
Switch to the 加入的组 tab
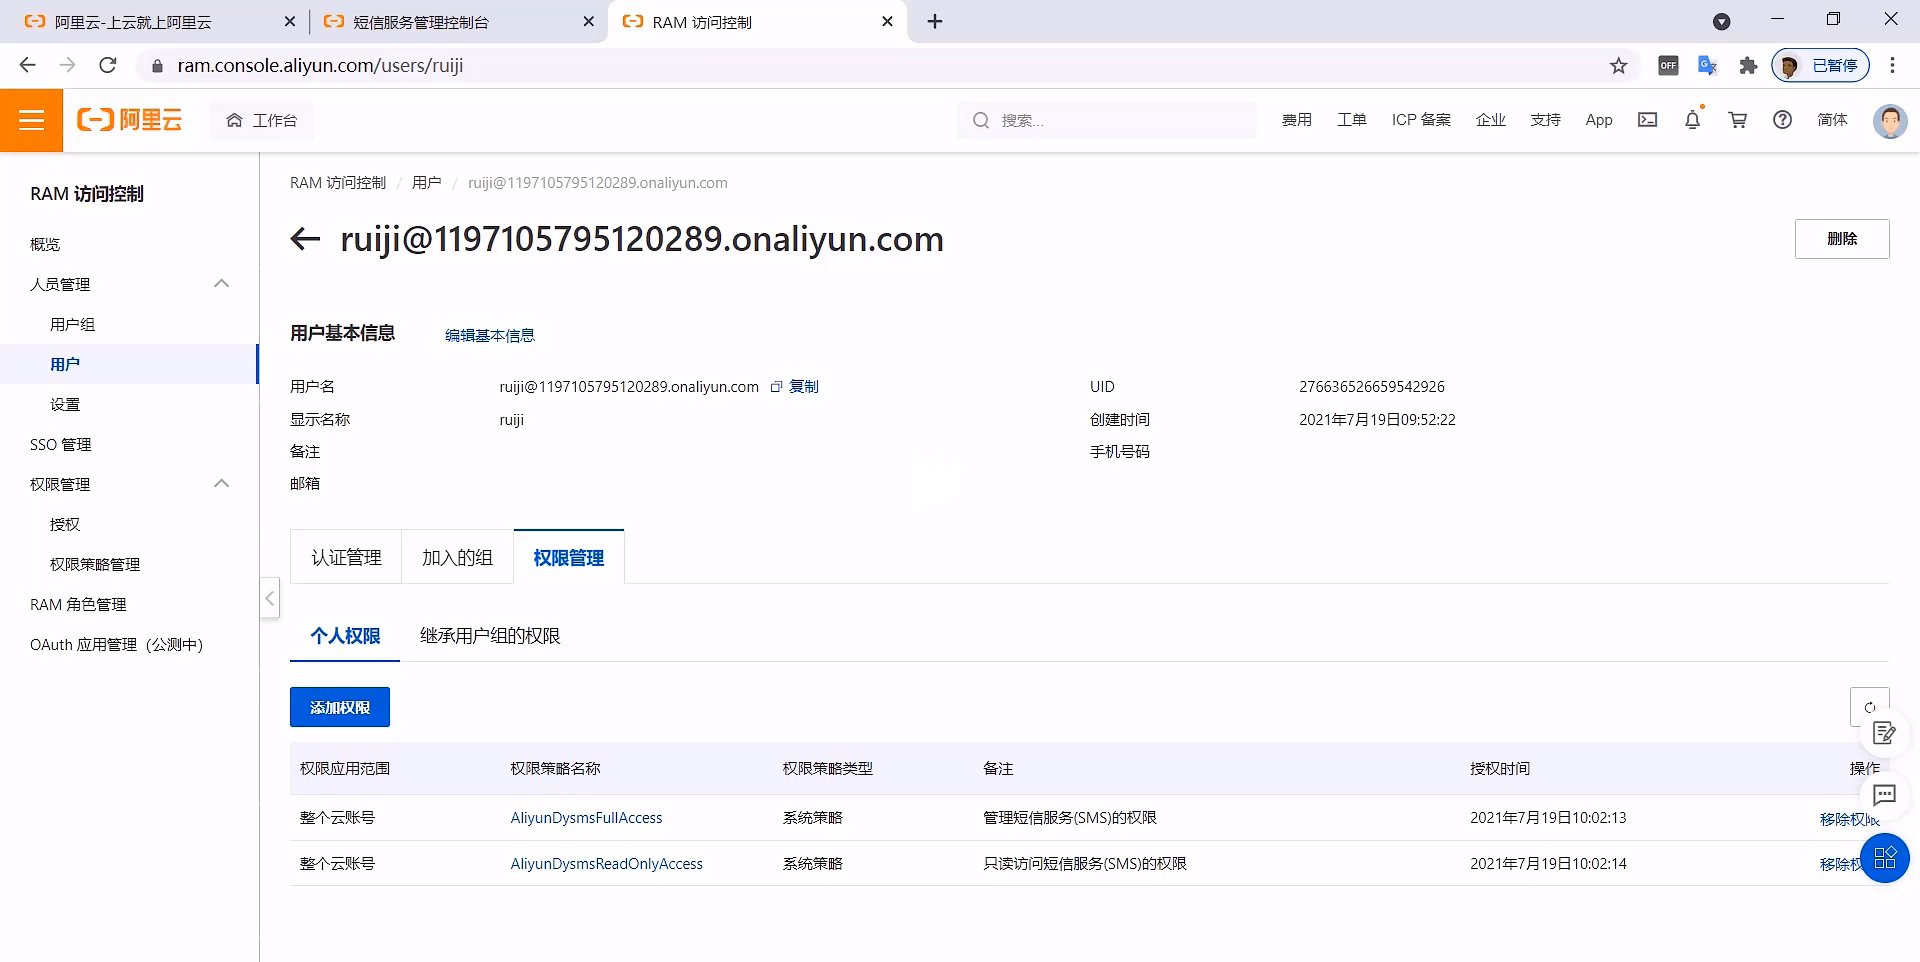pos(457,558)
